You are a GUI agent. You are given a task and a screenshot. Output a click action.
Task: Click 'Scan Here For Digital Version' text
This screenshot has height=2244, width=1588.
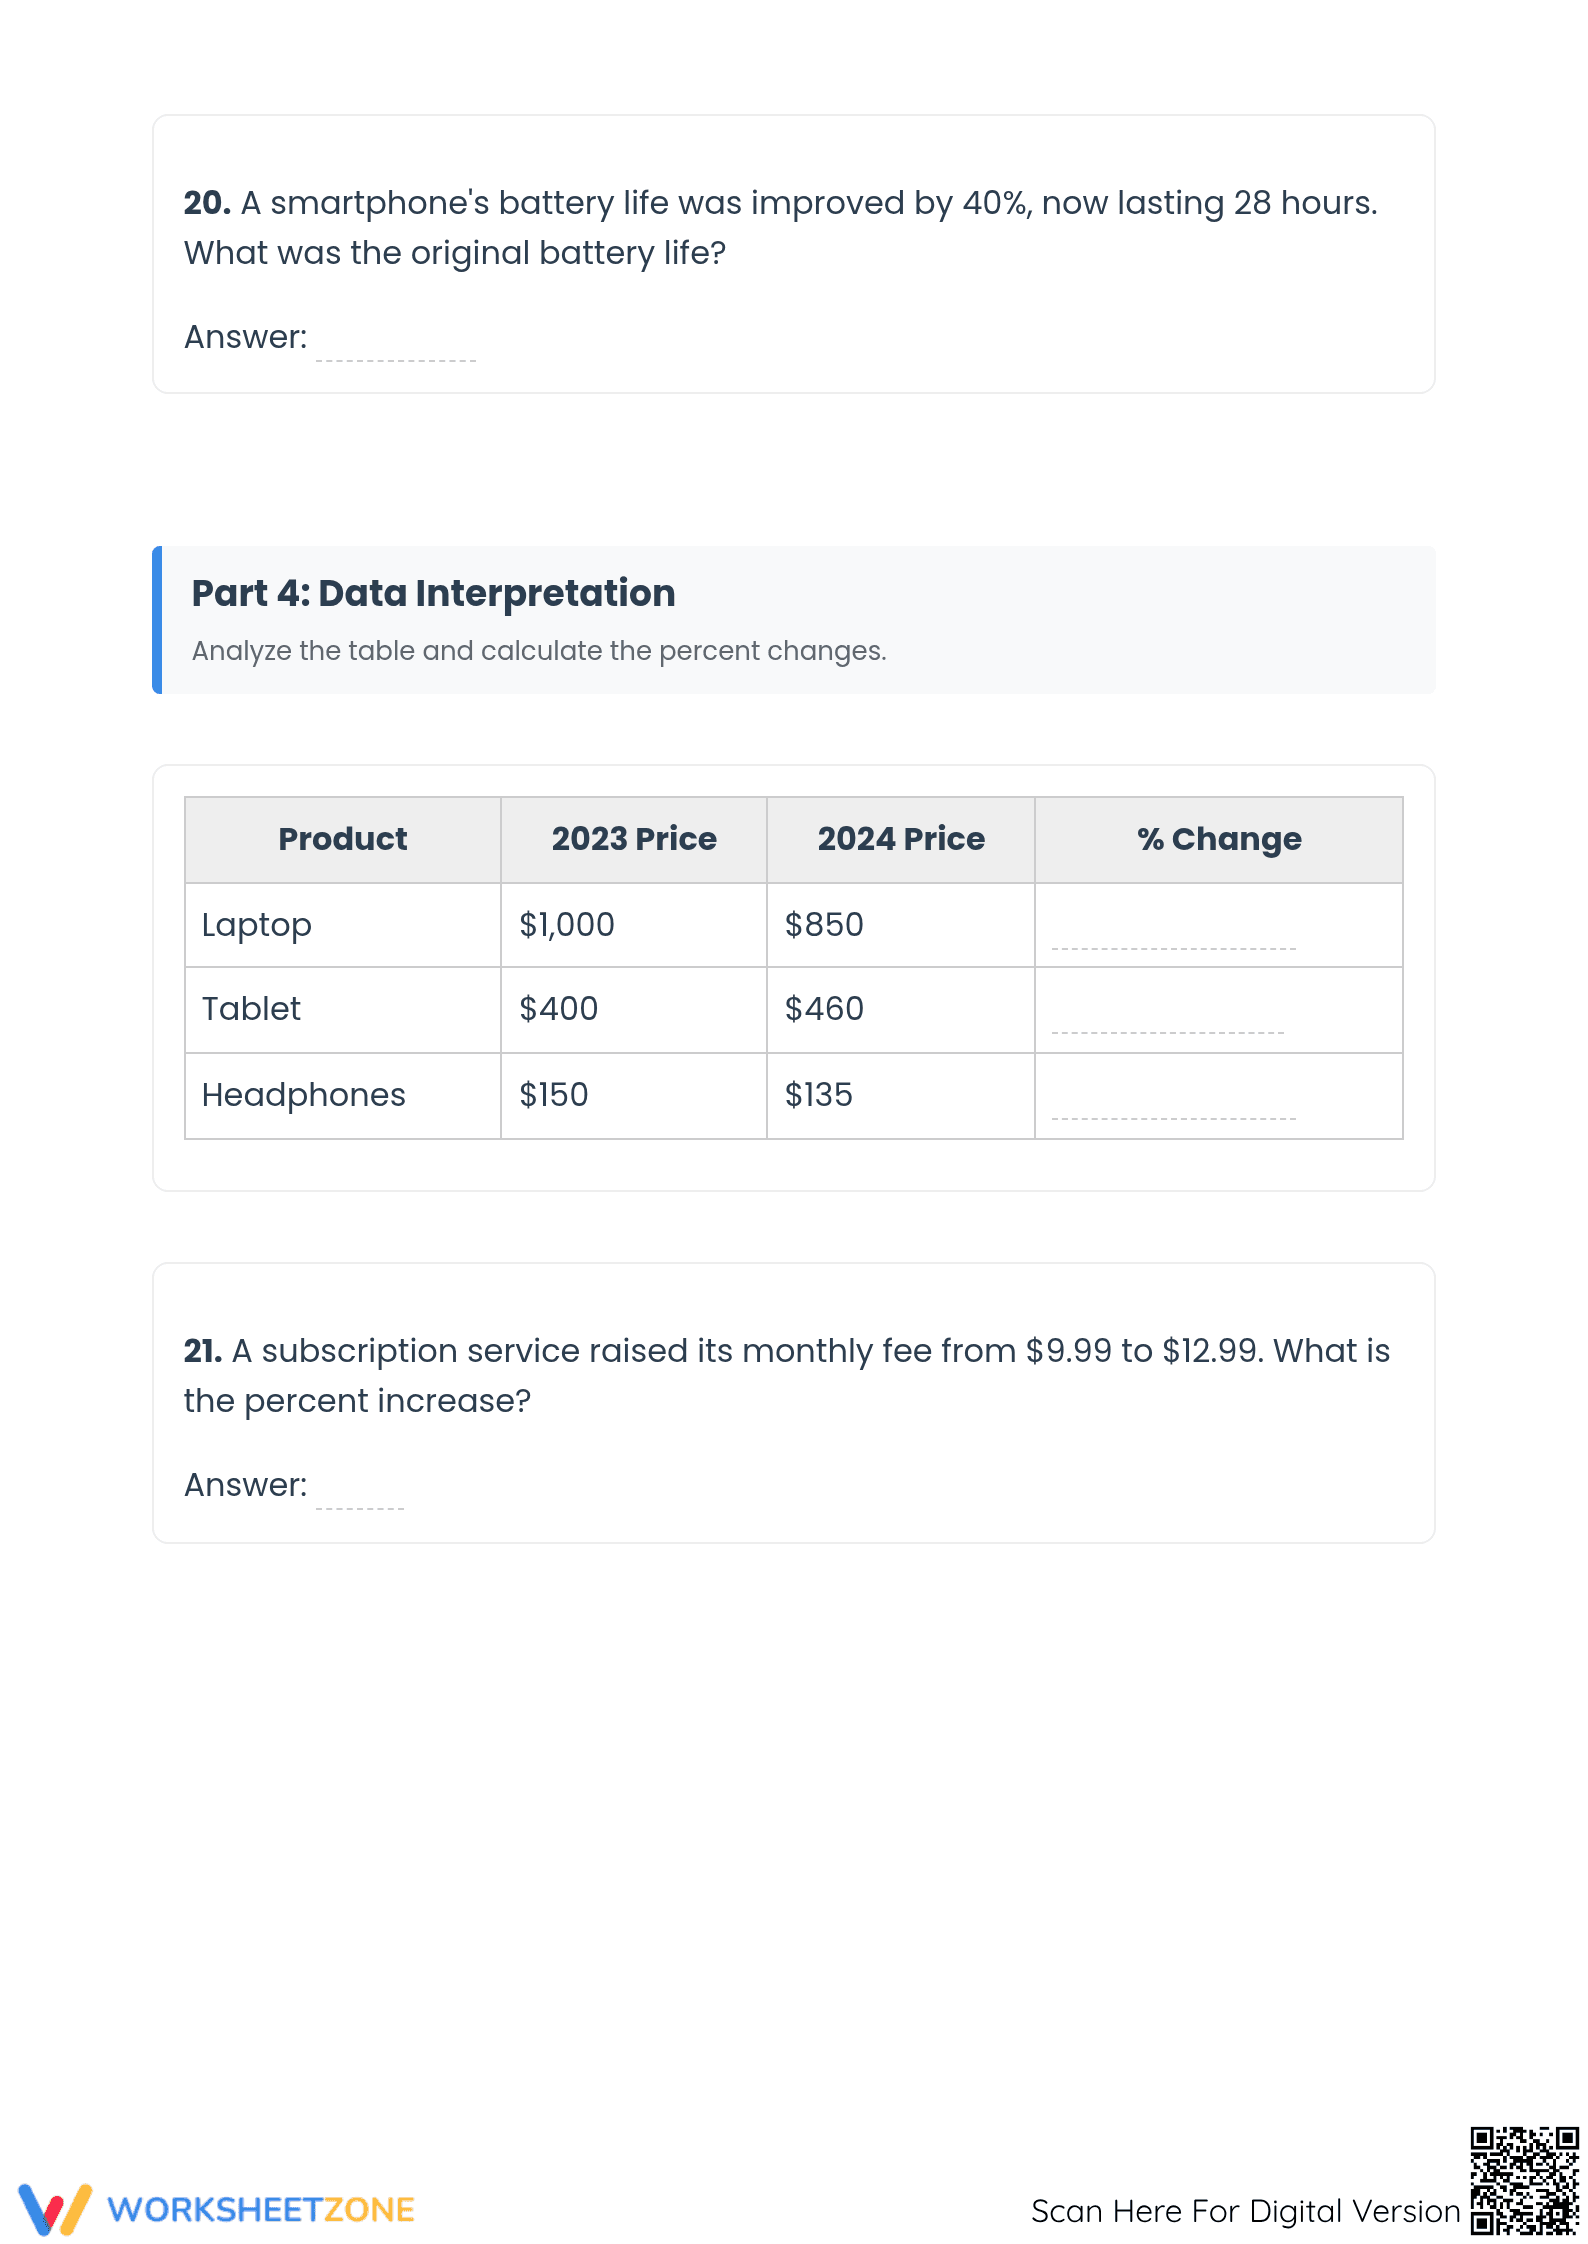point(1246,2211)
